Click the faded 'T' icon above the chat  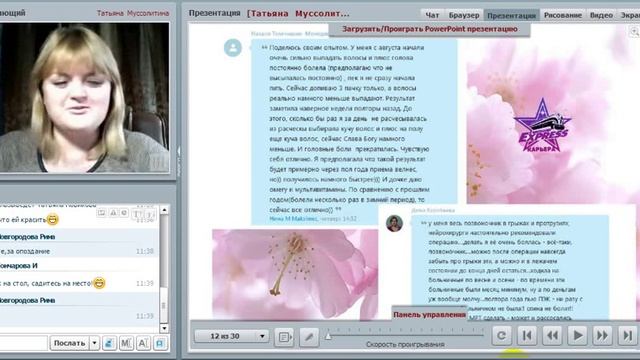pos(137,213)
